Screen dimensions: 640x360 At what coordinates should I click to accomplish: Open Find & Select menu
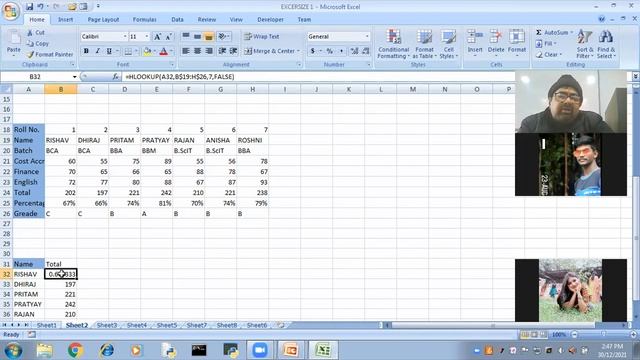coord(606,44)
